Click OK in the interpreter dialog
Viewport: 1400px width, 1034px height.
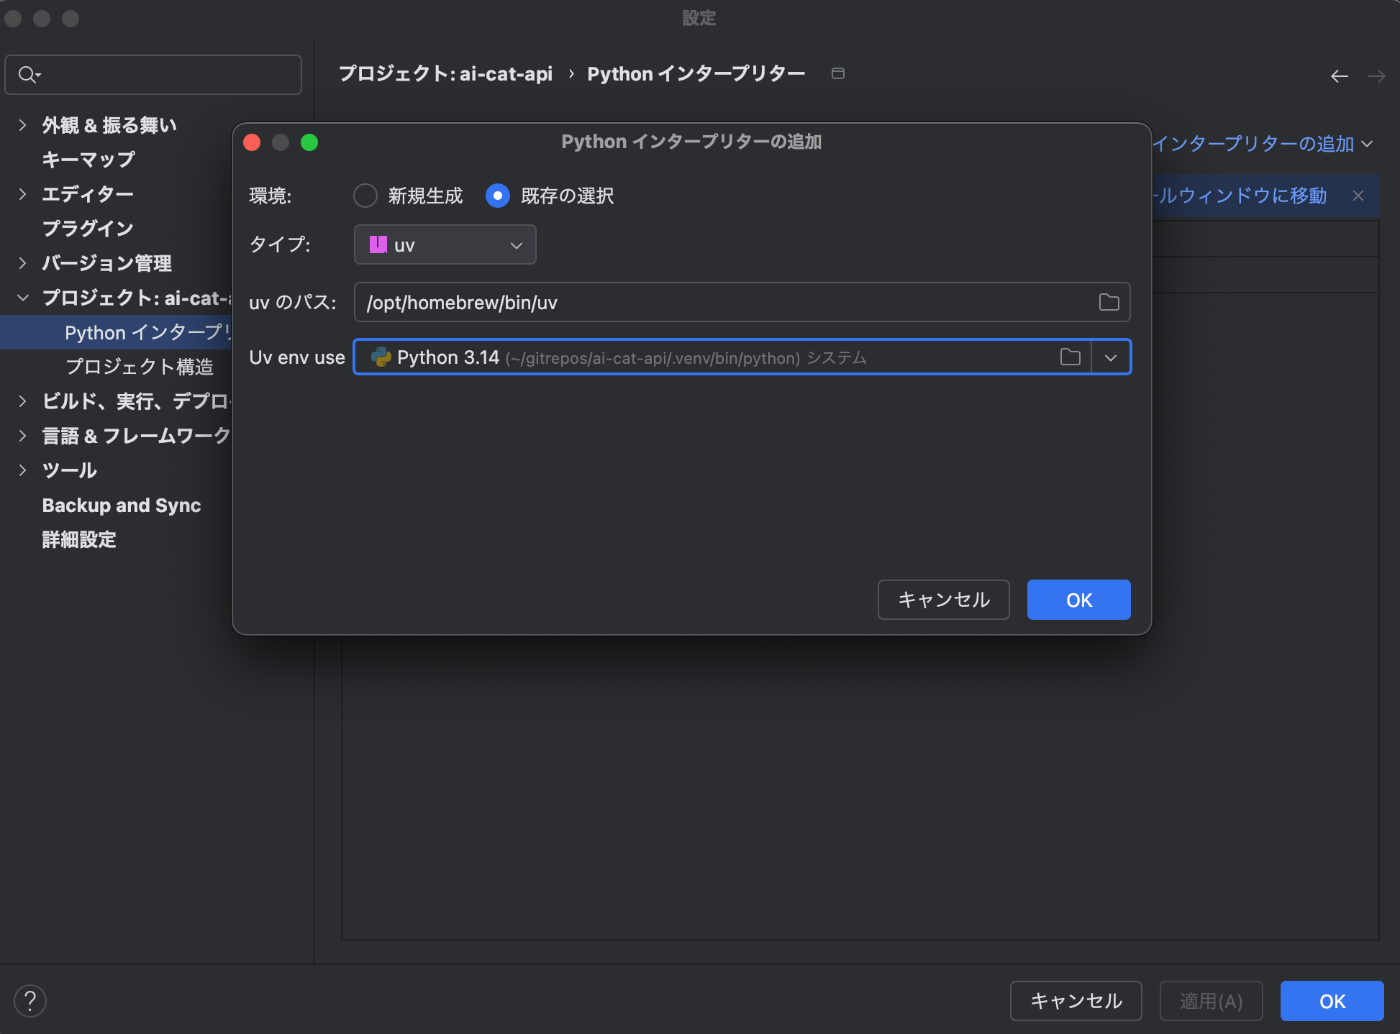click(1079, 600)
